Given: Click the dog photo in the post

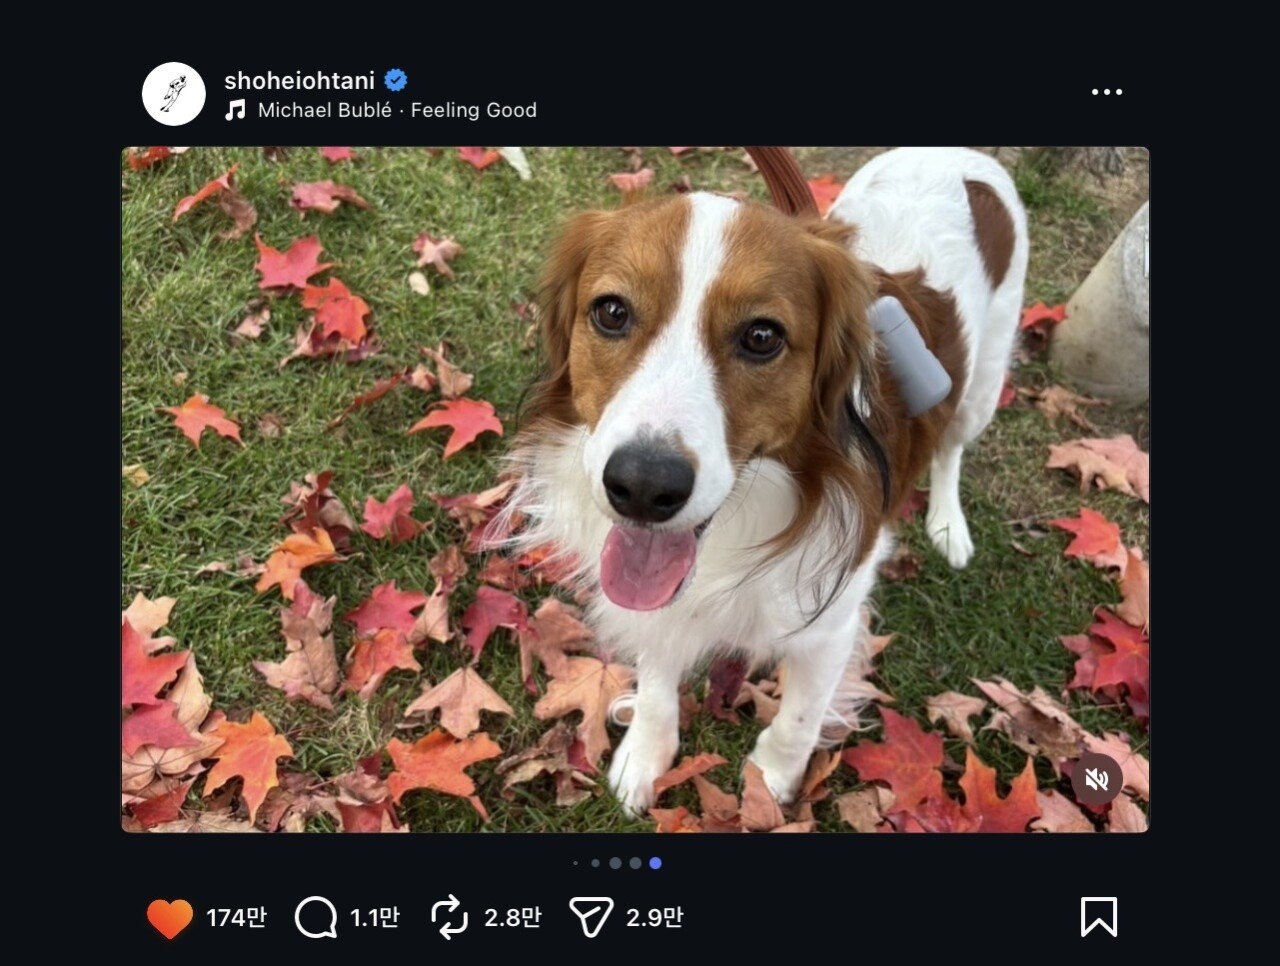Looking at the screenshot, I should (x=635, y=490).
